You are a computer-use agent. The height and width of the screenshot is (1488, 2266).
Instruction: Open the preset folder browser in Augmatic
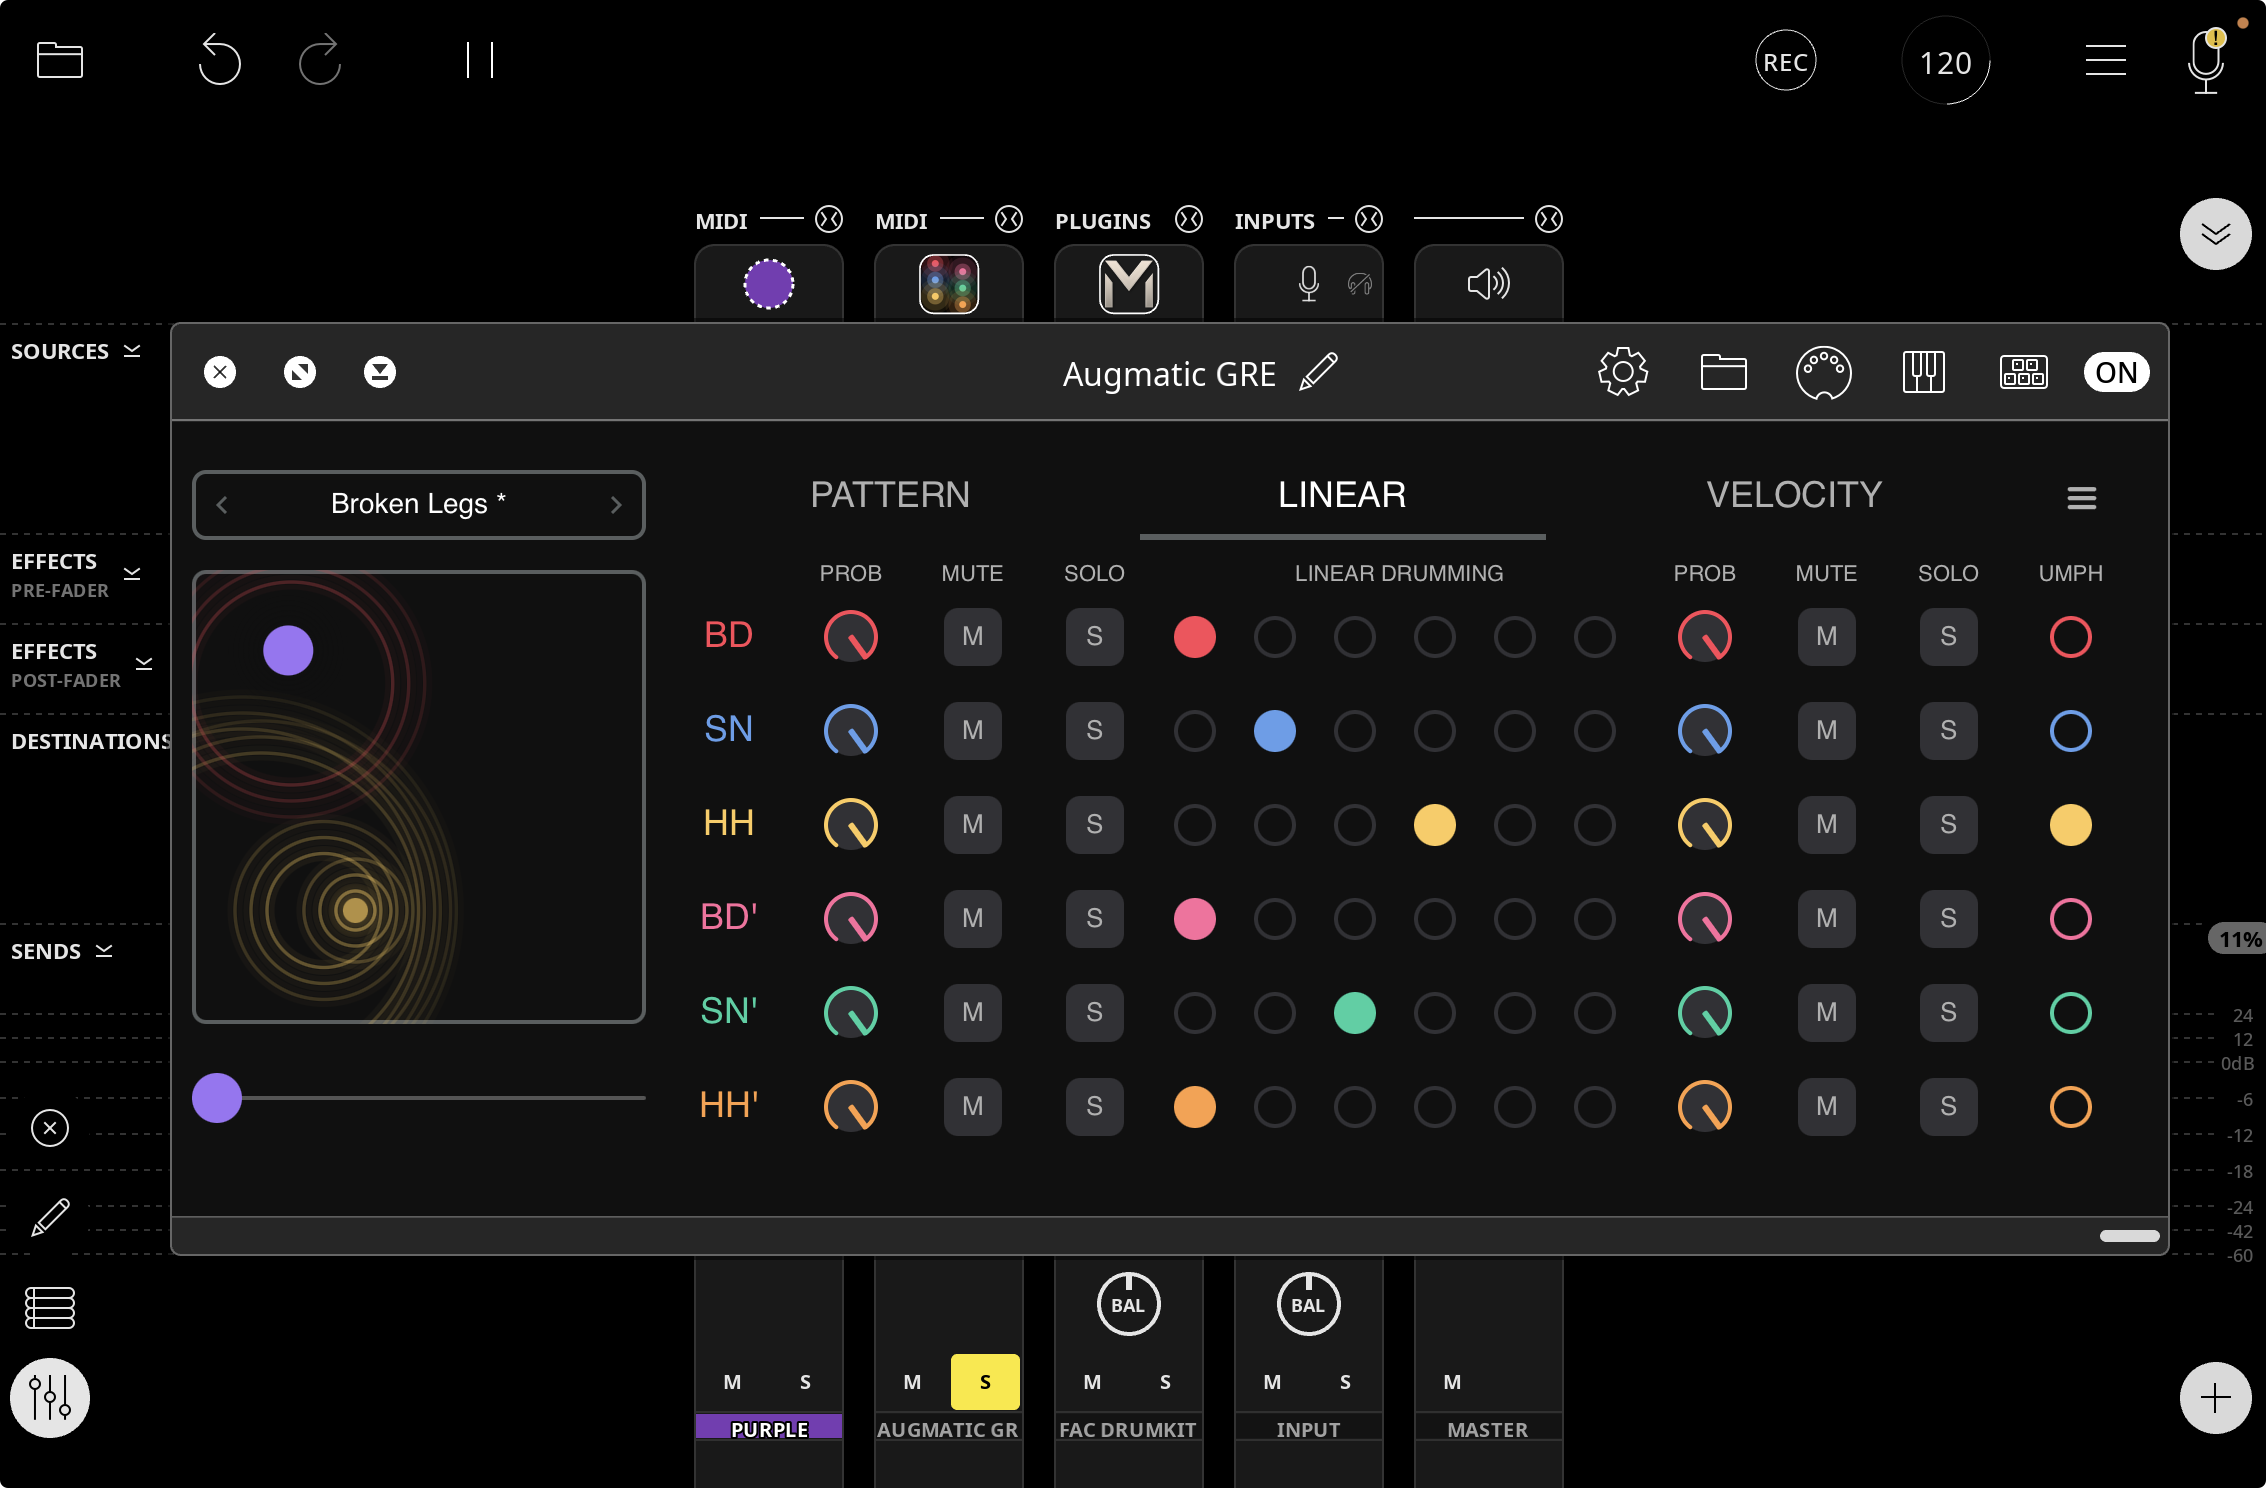[1723, 371]
